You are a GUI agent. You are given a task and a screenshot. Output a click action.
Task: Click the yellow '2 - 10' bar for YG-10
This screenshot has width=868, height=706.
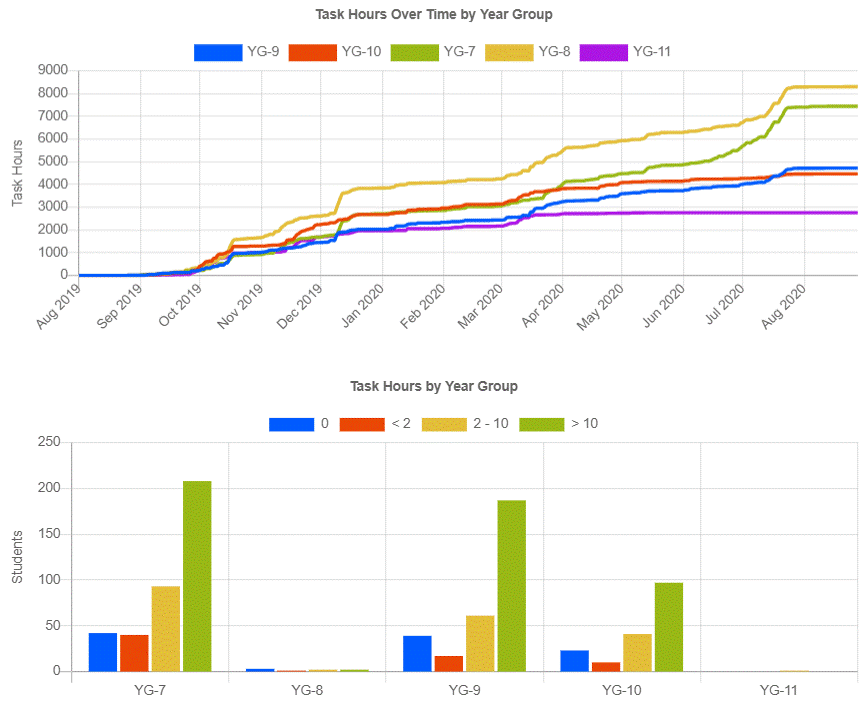tap(637, 653)
